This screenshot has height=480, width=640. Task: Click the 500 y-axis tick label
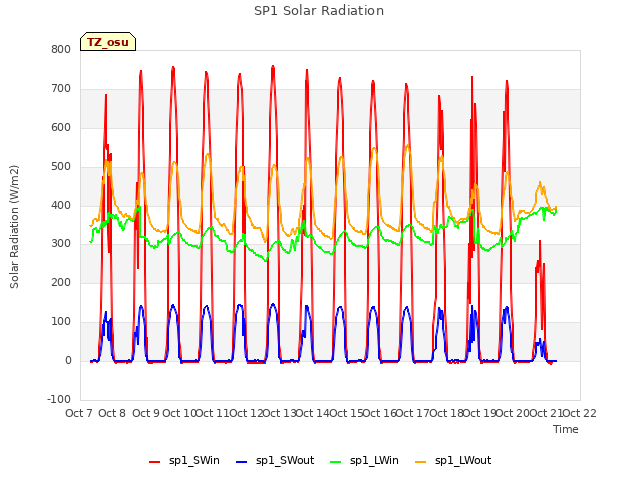pyautogui.click(x=61, y=167)
